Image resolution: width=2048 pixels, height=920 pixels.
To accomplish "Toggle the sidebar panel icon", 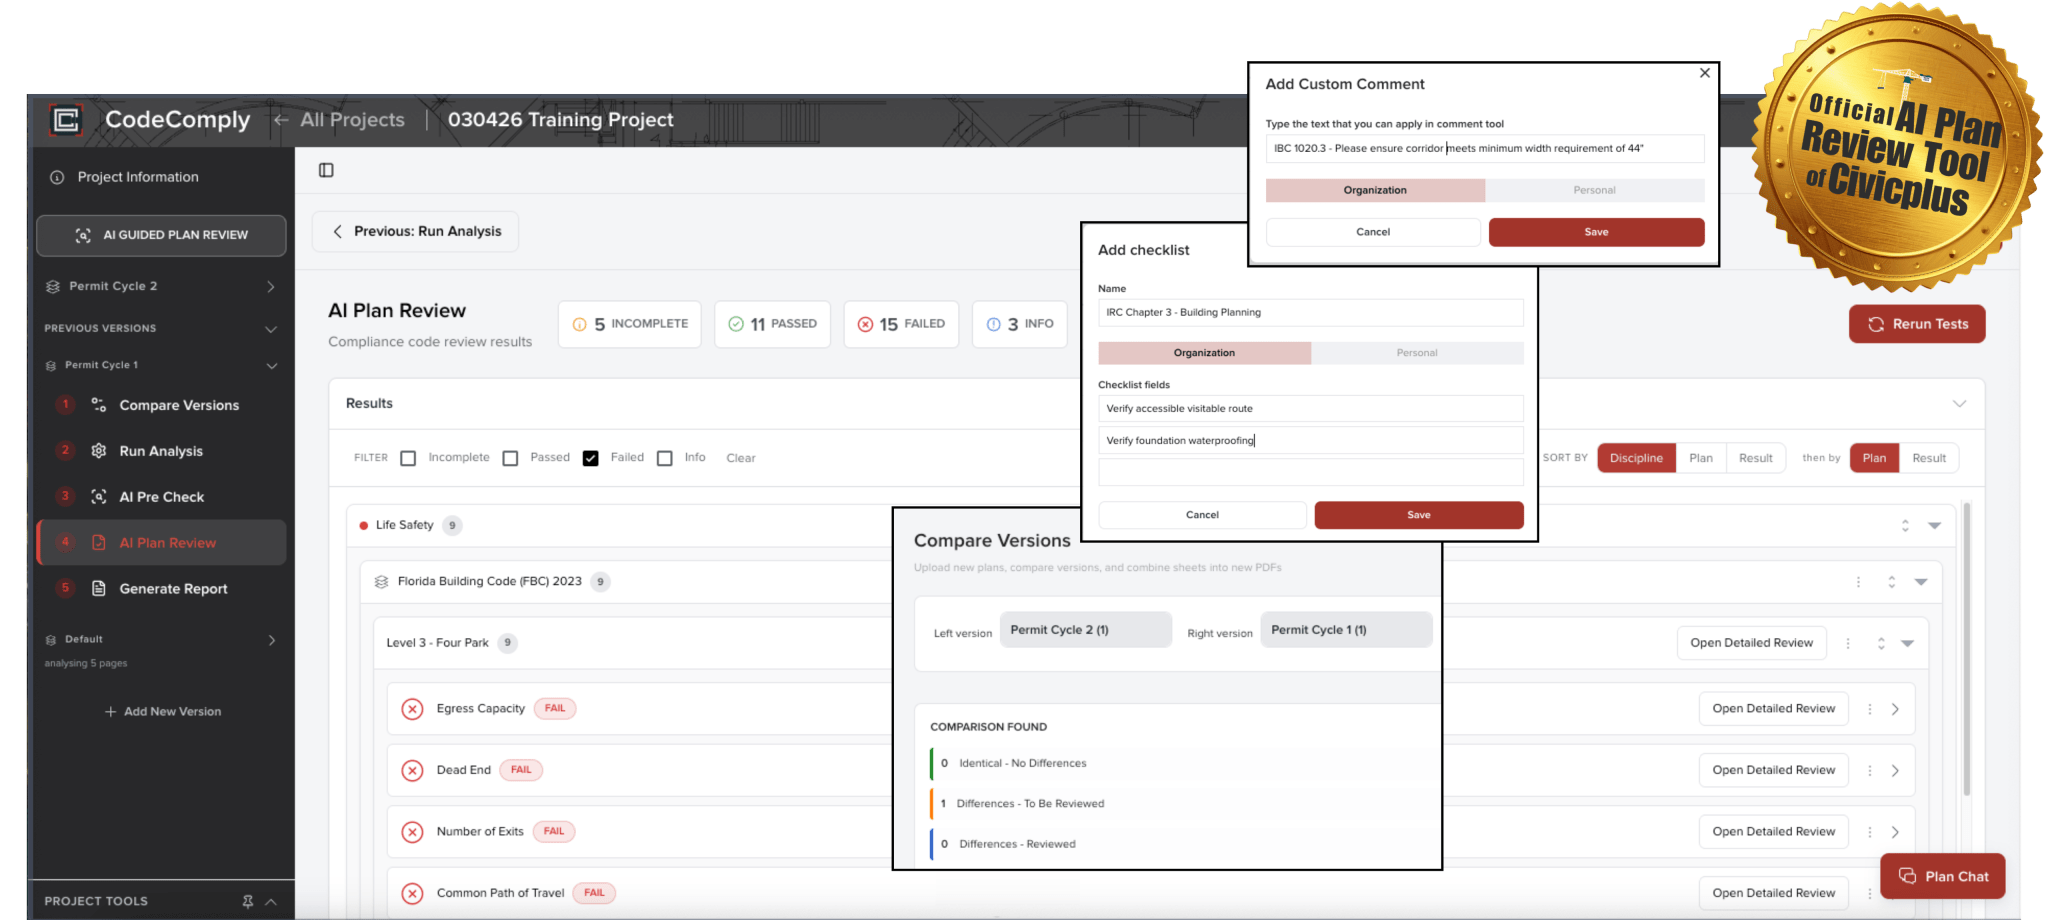I will tap(326, 170).
